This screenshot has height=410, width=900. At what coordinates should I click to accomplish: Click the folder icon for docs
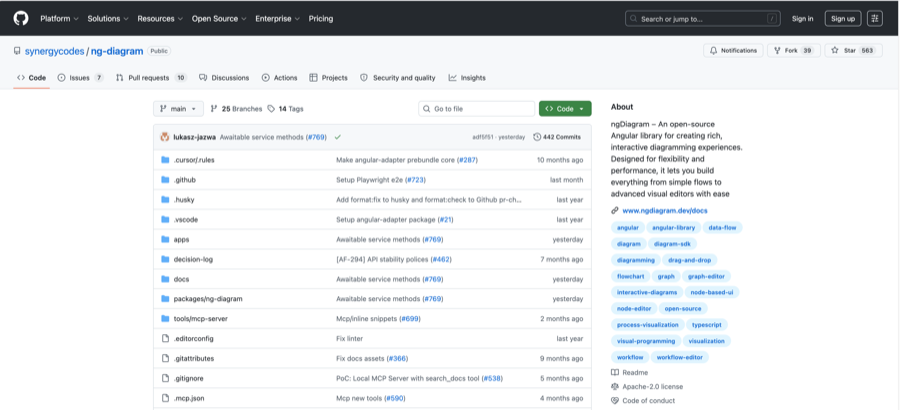[165, 279]
